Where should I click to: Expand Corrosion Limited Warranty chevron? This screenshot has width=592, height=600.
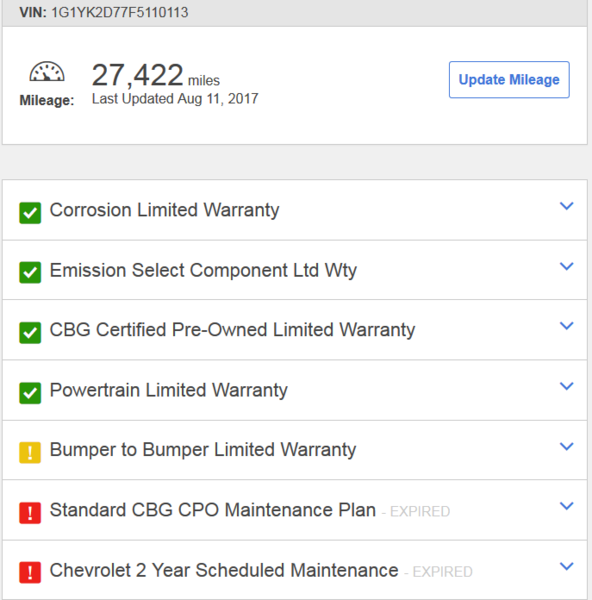[x=567, y=206]
